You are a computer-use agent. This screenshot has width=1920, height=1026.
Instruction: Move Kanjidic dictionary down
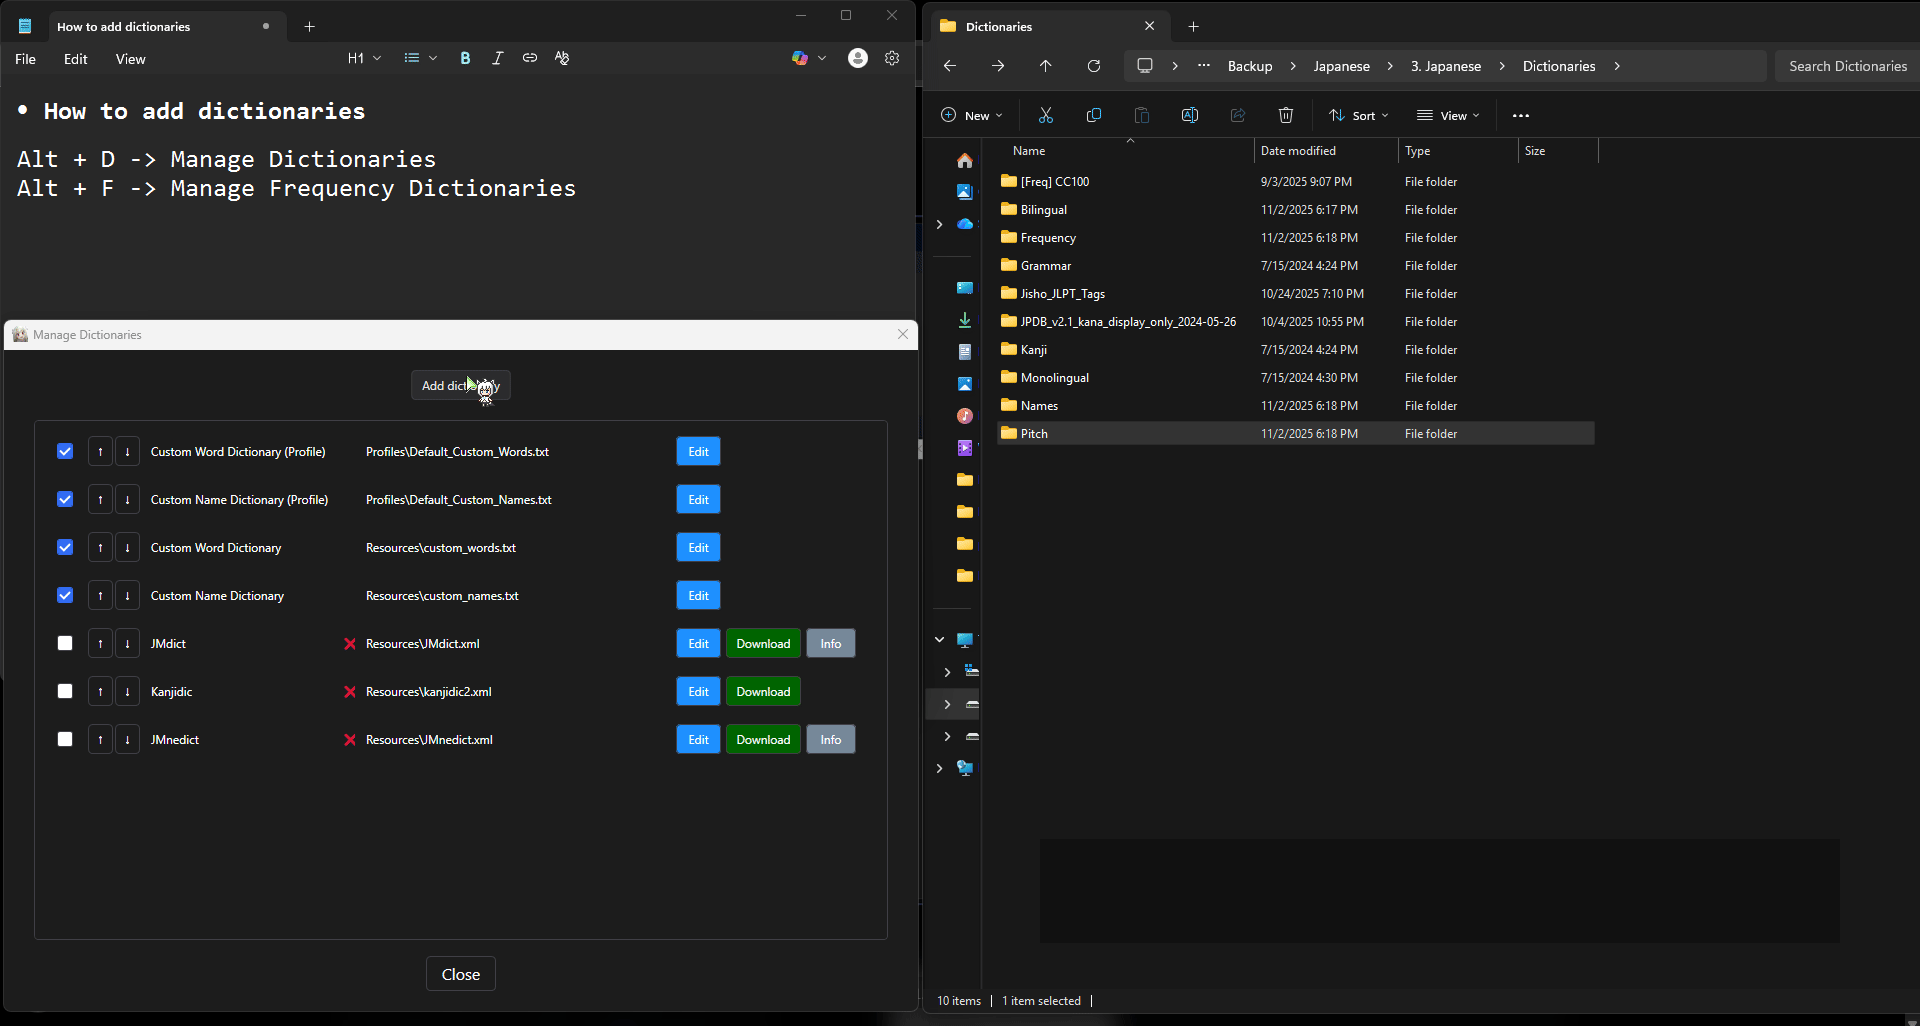(127, 692)
